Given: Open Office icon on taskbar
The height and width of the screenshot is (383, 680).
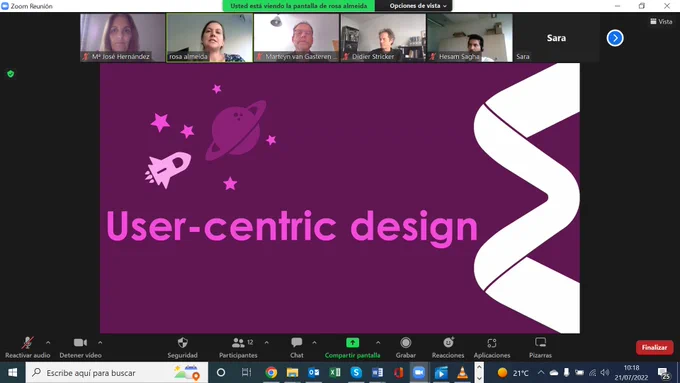Looking at the screenshot, I should [399, 373].
